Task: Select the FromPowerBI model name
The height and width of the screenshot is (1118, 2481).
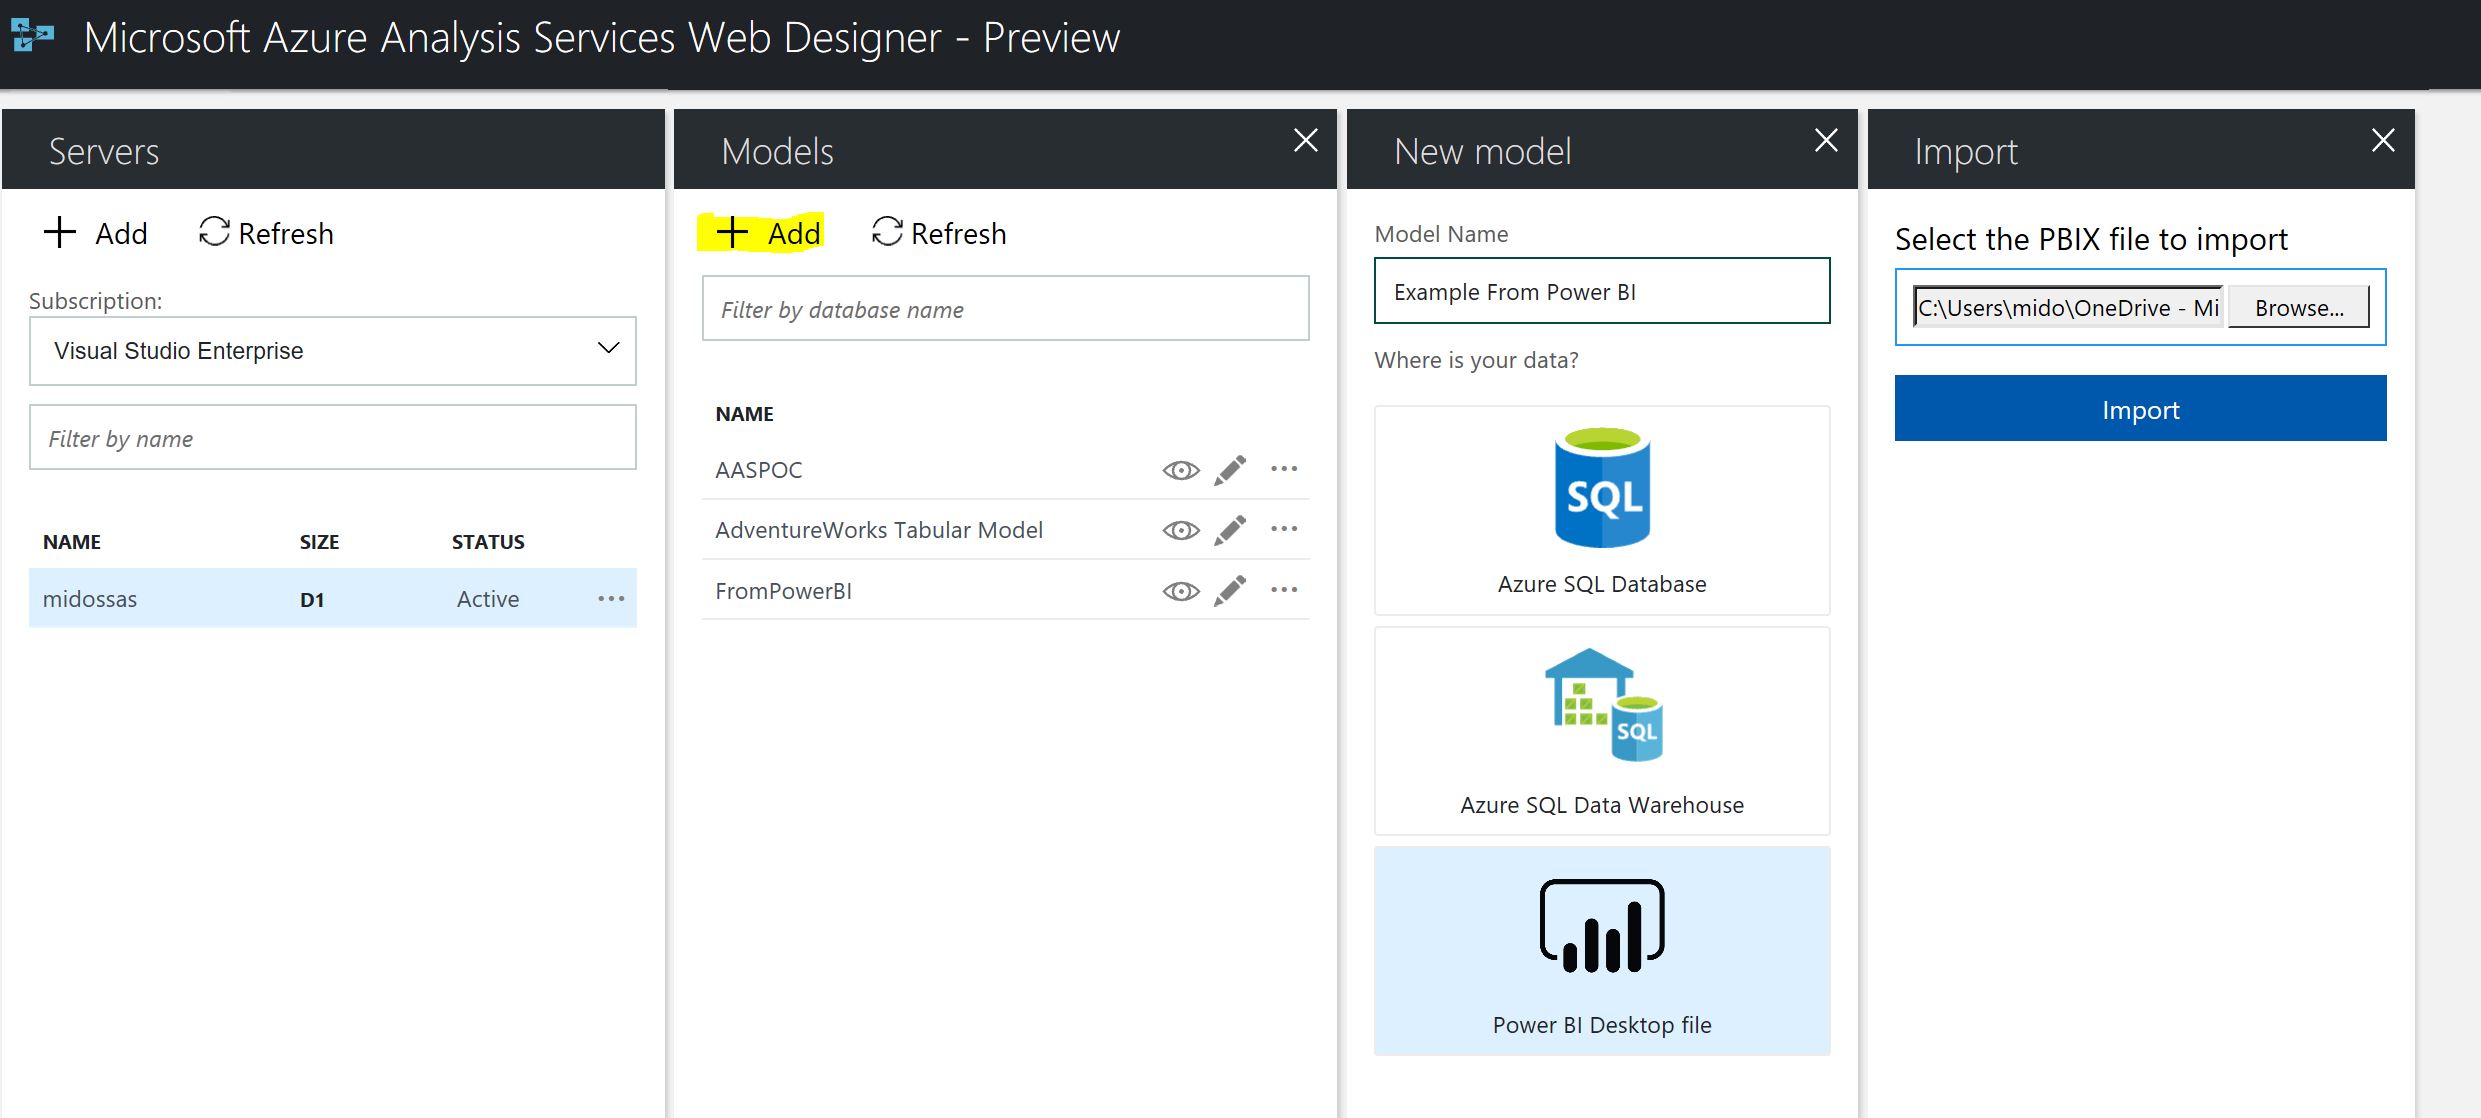Action: click(784, 591)
